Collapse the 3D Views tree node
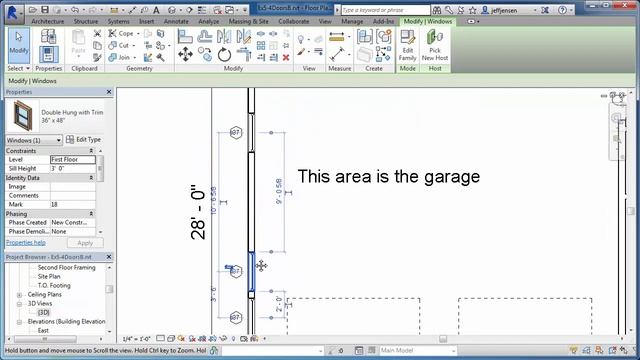The width and height of the screenshot is (640, 360). (x=19, y=304)
